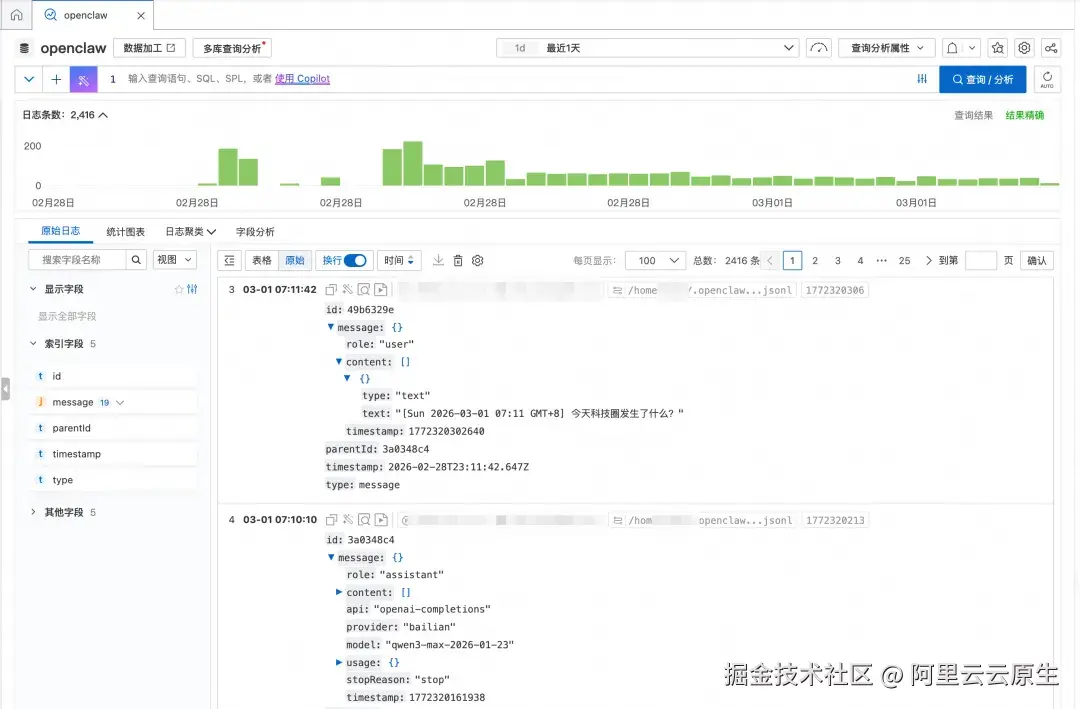
Task: Open the 使用 Copilot link
Action: tap(302, 79)
